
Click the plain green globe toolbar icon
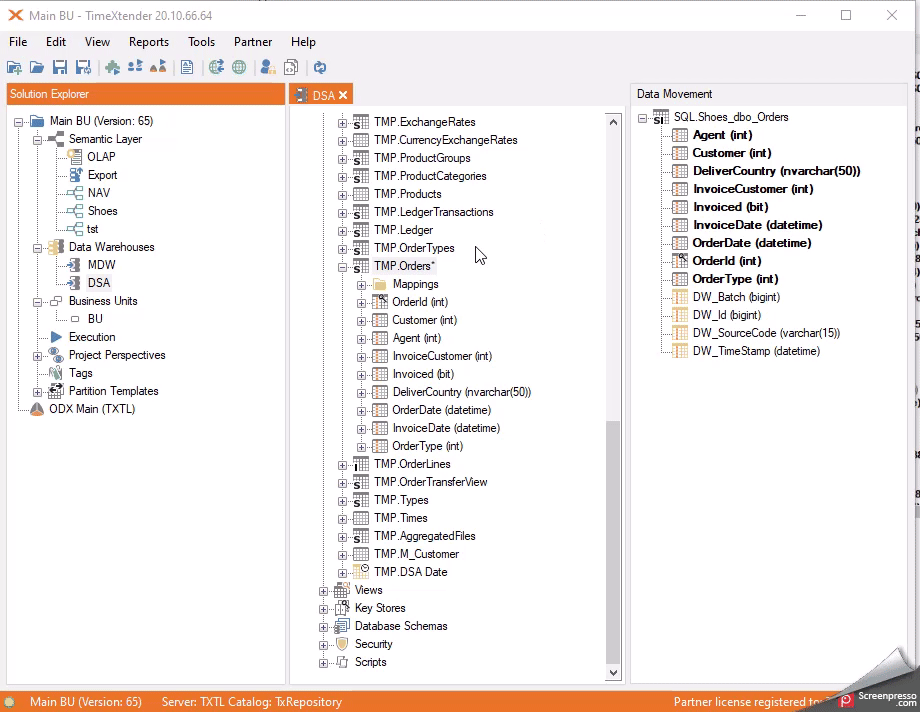[239, 68]
